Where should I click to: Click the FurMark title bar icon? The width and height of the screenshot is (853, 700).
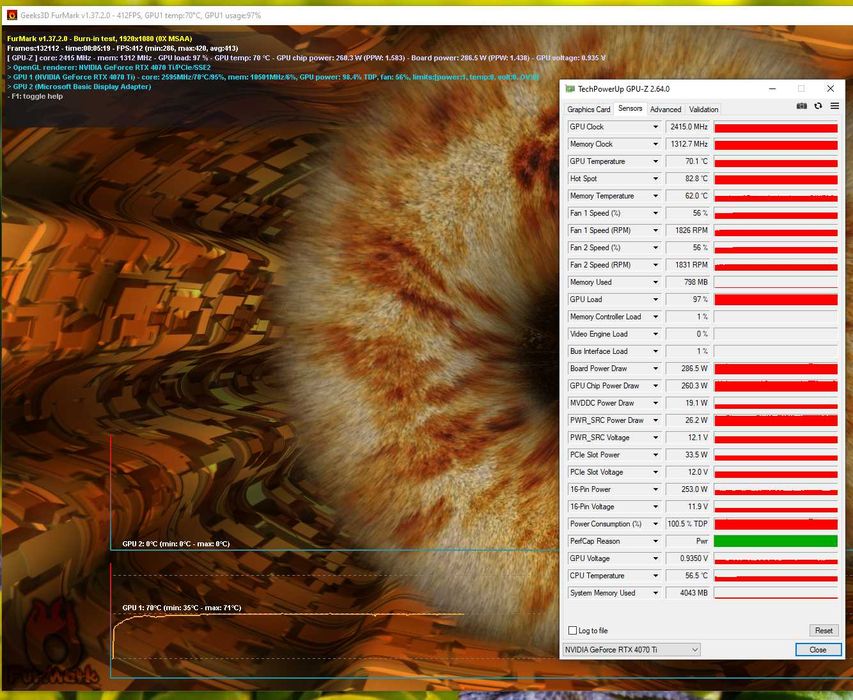11,15
